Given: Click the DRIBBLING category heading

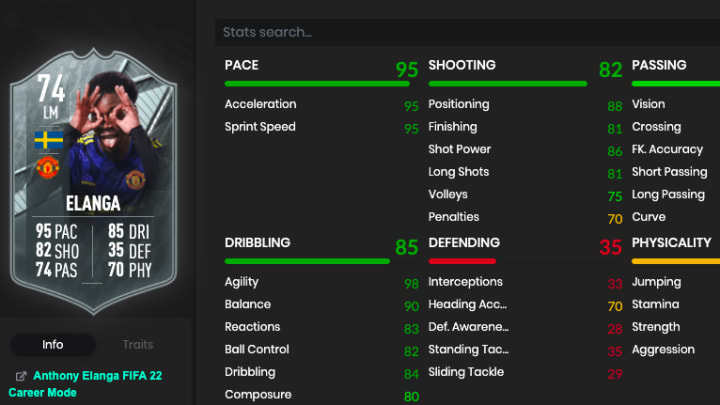Looking at the screenshot, I should click(x=257, y=242).
